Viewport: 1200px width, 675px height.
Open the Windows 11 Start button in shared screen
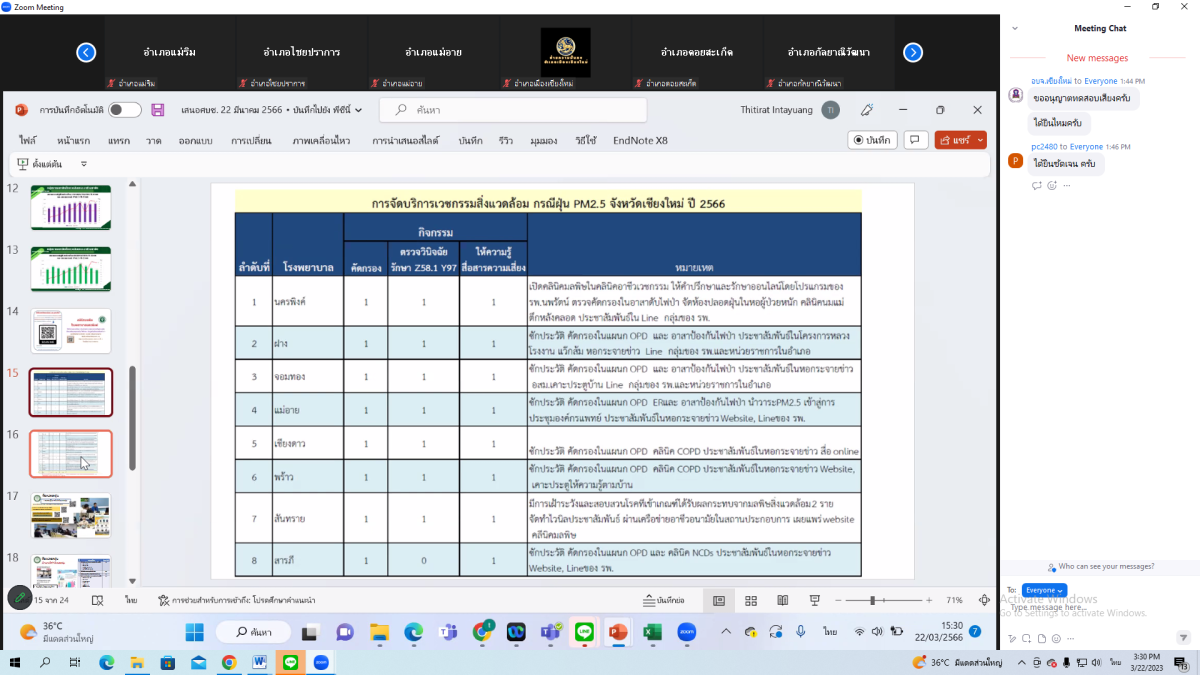pos(194,632)
